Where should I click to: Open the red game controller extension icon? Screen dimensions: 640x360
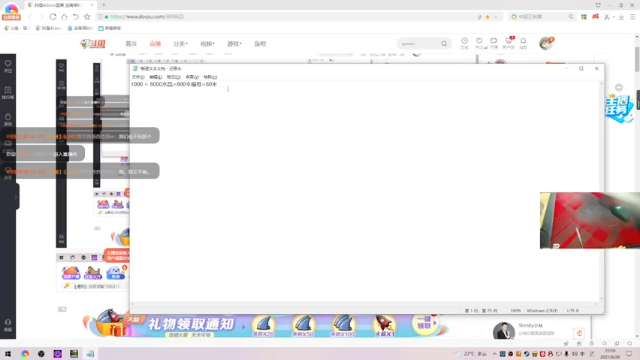click(596, 17)
